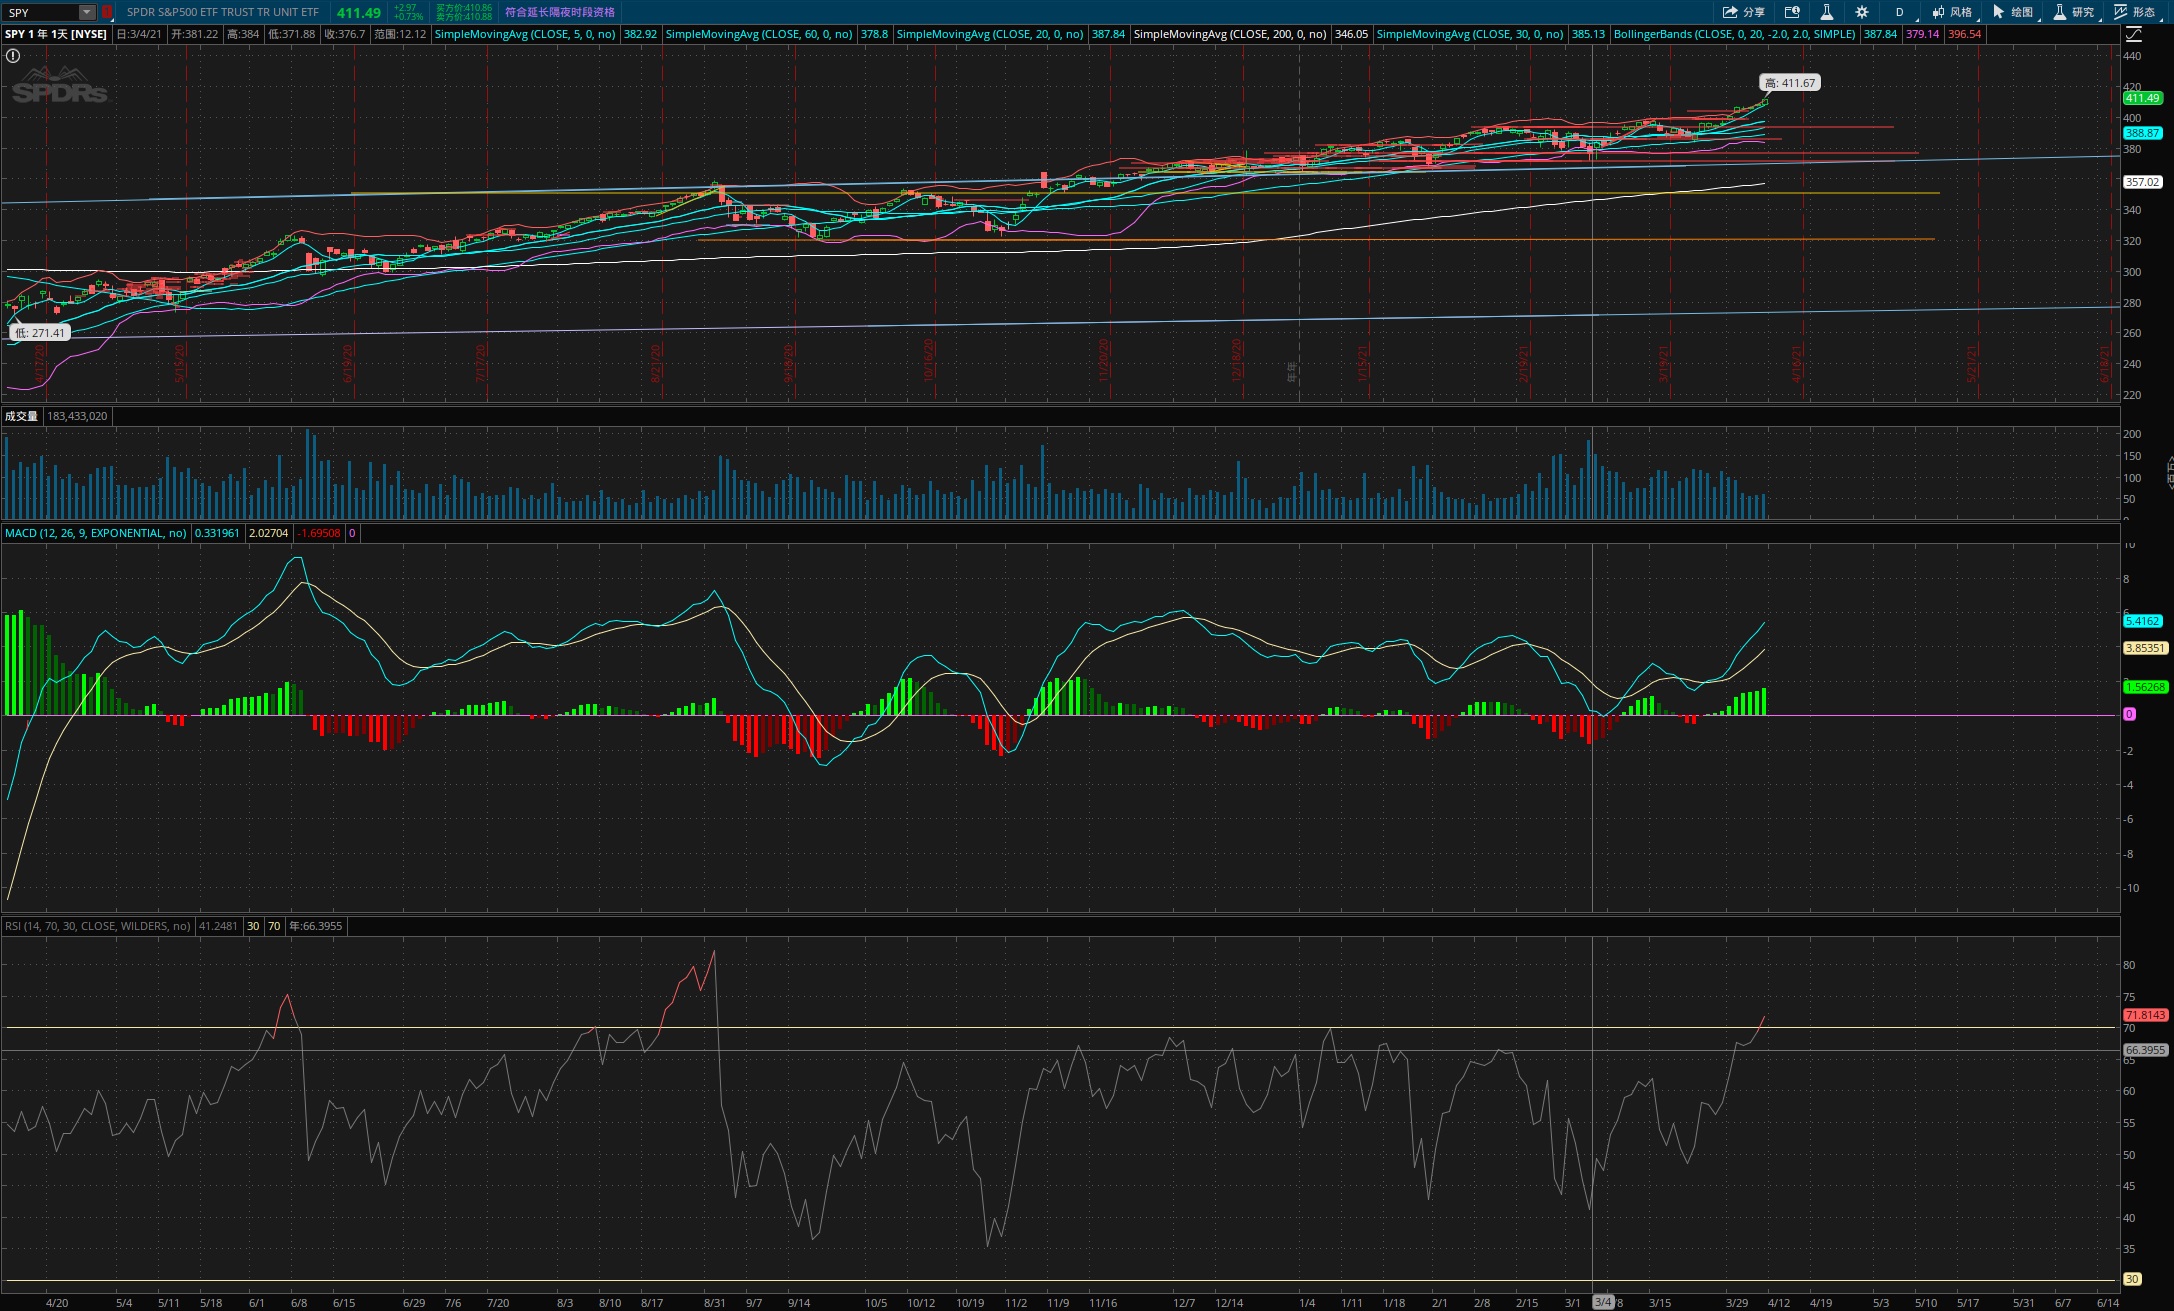This screenshot has height=1311, width=2174.
Task: Click the bid price 买方价:410.86
Action: 464,8
